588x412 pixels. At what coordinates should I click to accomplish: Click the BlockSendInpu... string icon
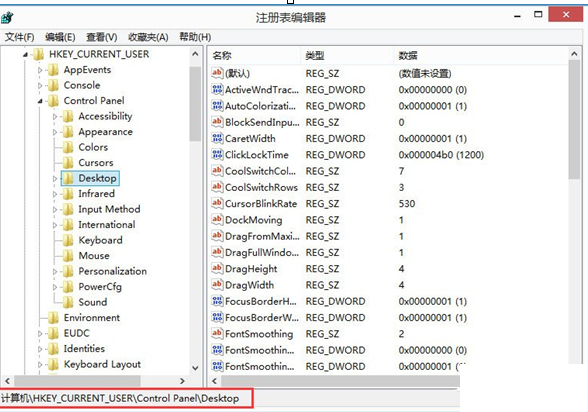point(217,122)
